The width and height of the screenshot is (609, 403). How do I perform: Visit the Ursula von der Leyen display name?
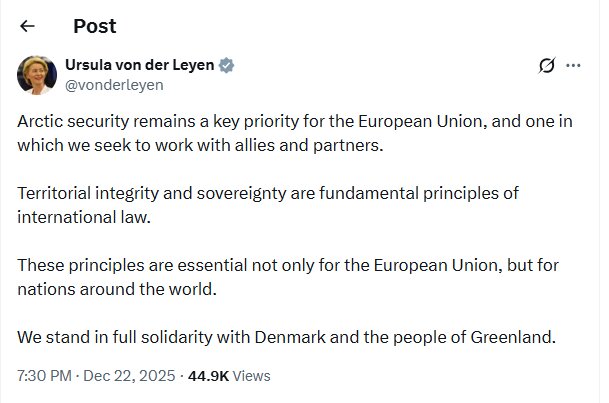point(140,66)
